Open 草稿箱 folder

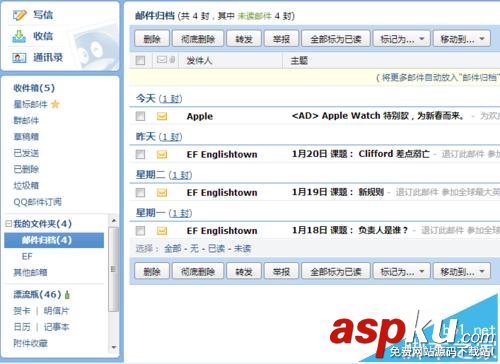(x=26, y=137)
